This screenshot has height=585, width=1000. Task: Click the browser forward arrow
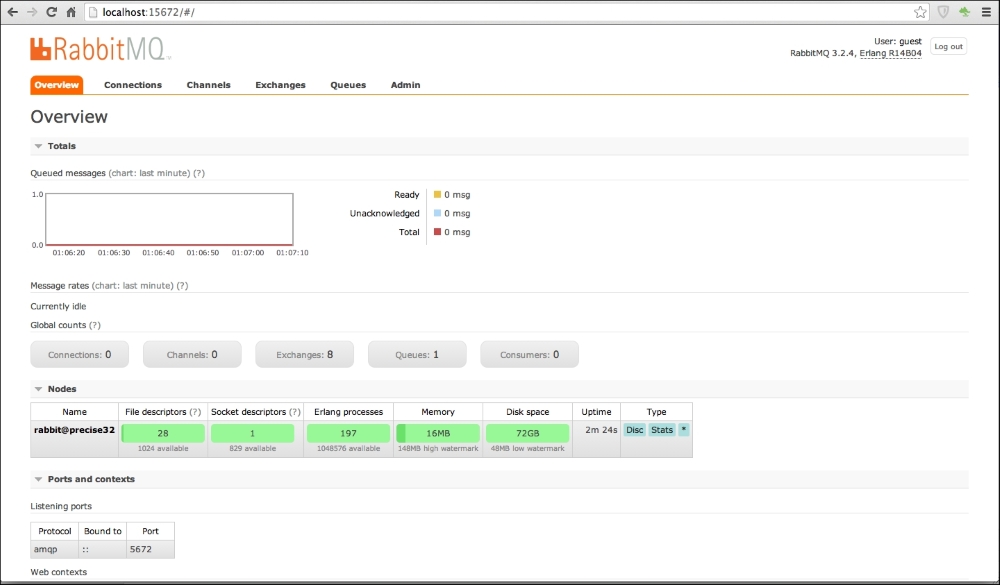[x=32, y=12]
